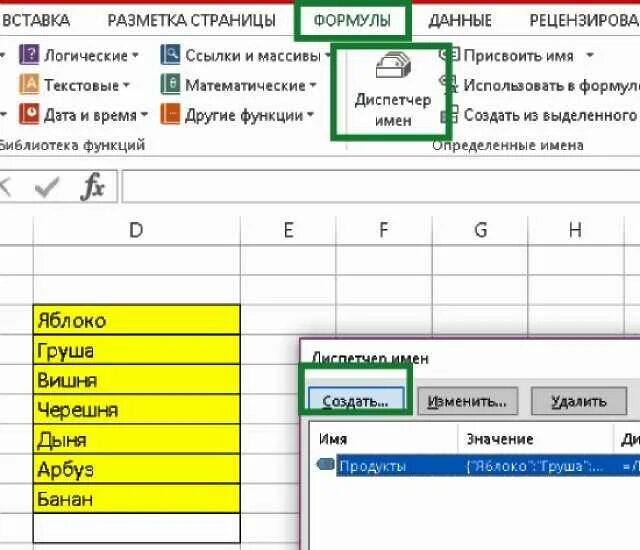Click the Удалить button in Name Manager
The height and width of the screenshot is (550, 640).
click(x=579, y=401)
